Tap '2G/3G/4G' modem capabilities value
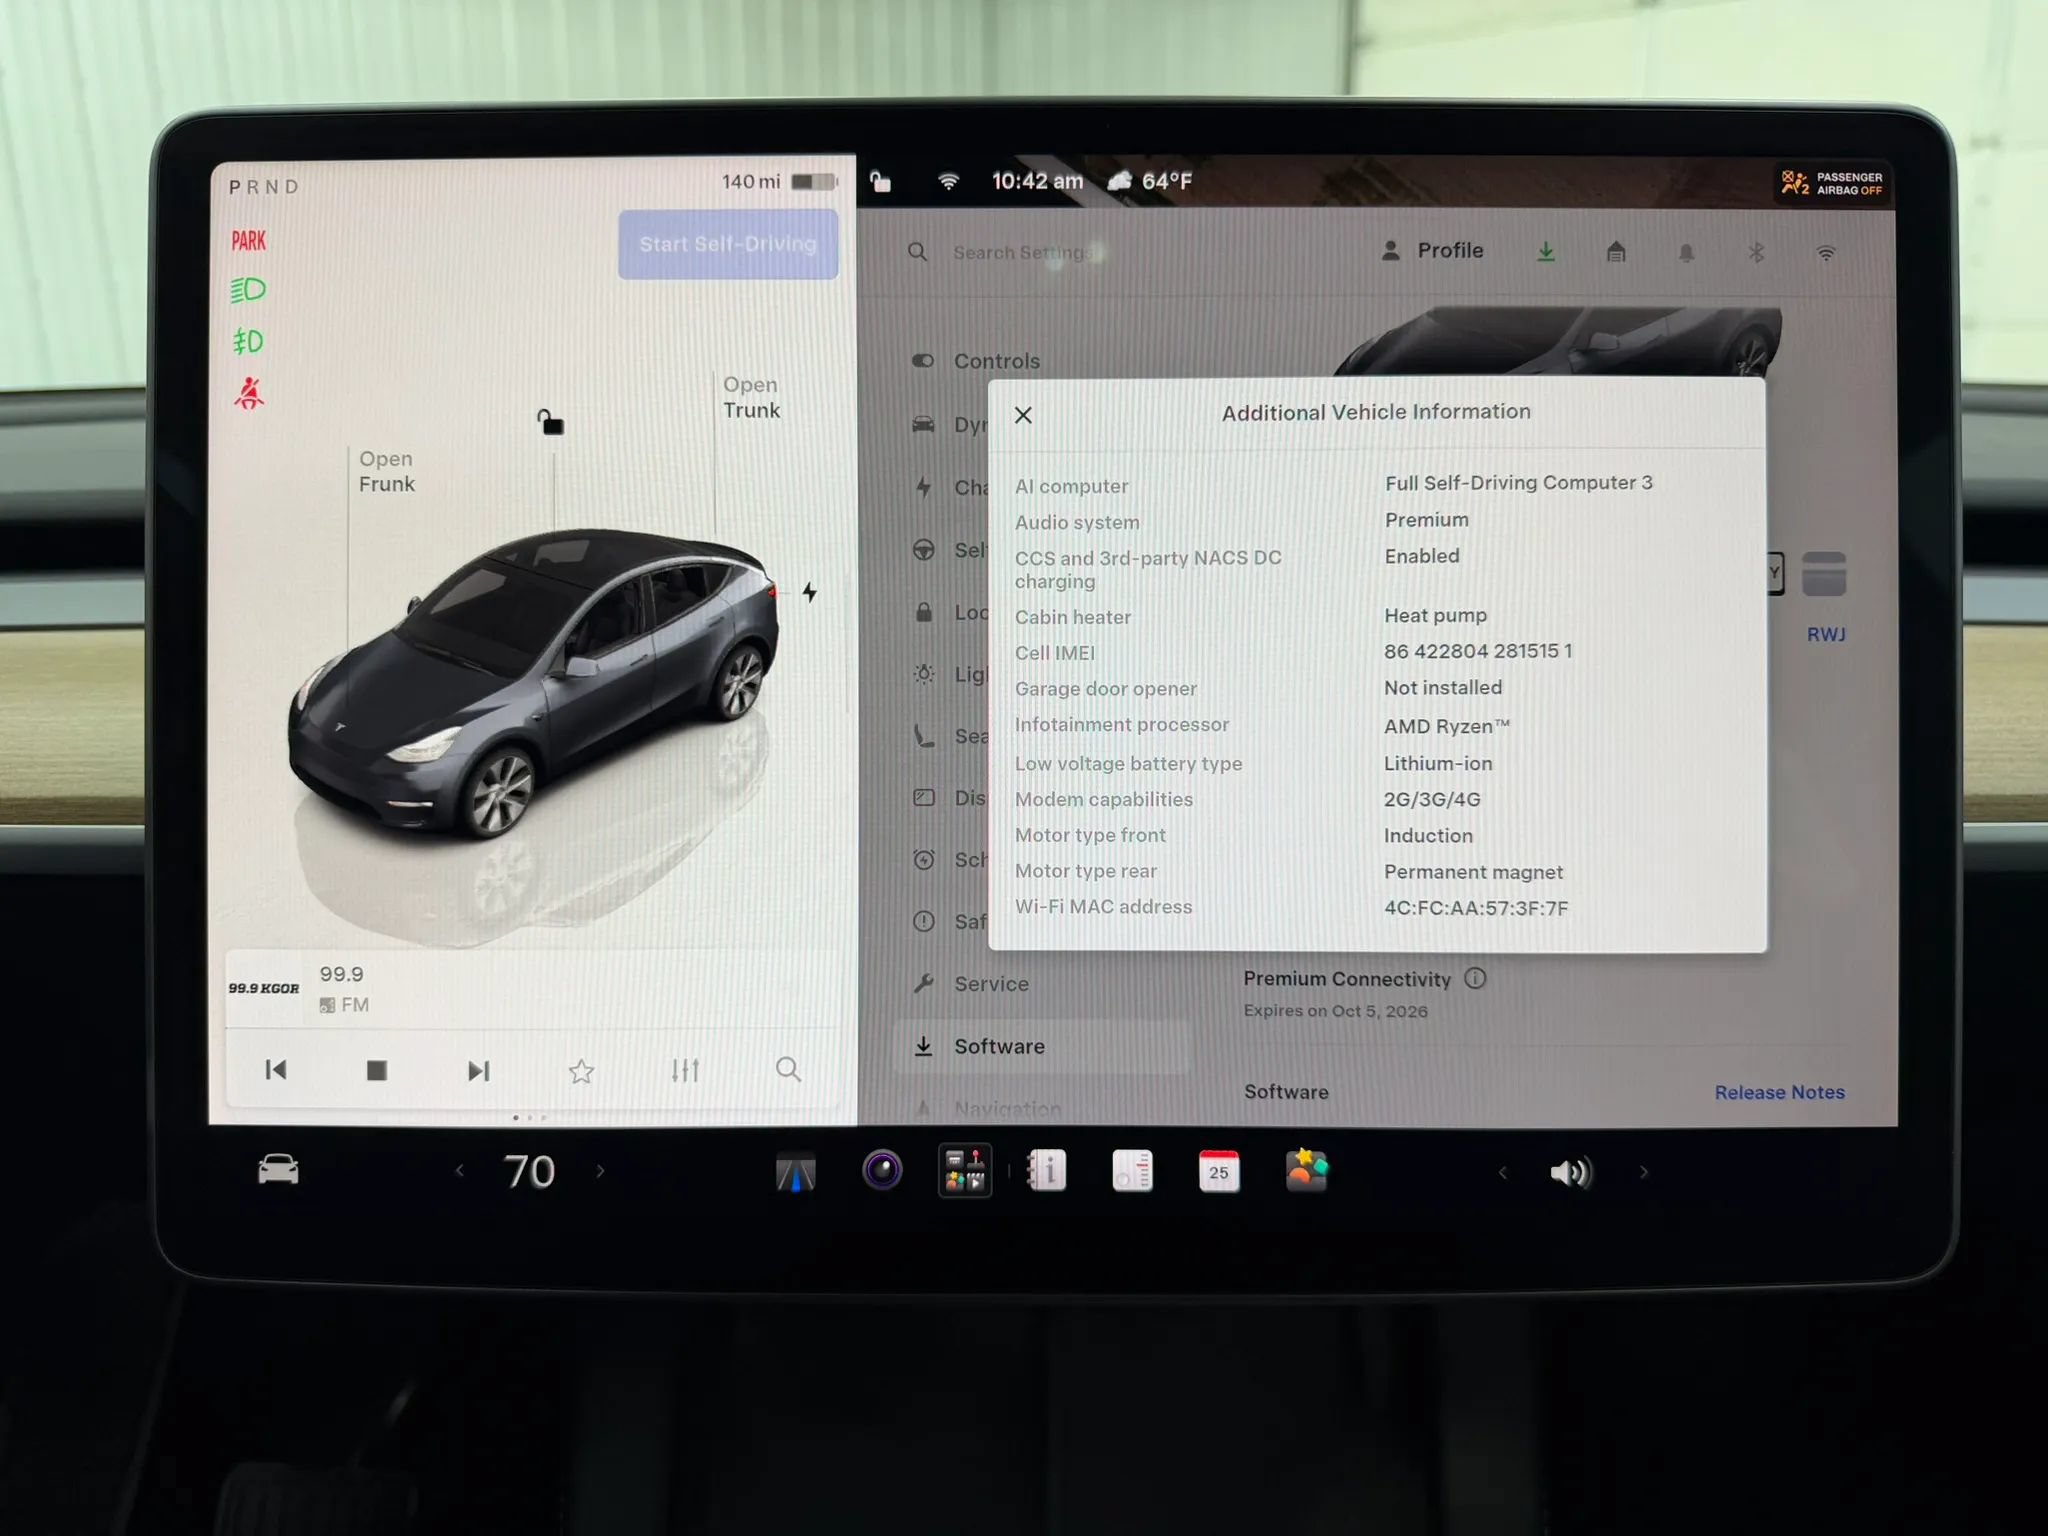 point(1432,799)
